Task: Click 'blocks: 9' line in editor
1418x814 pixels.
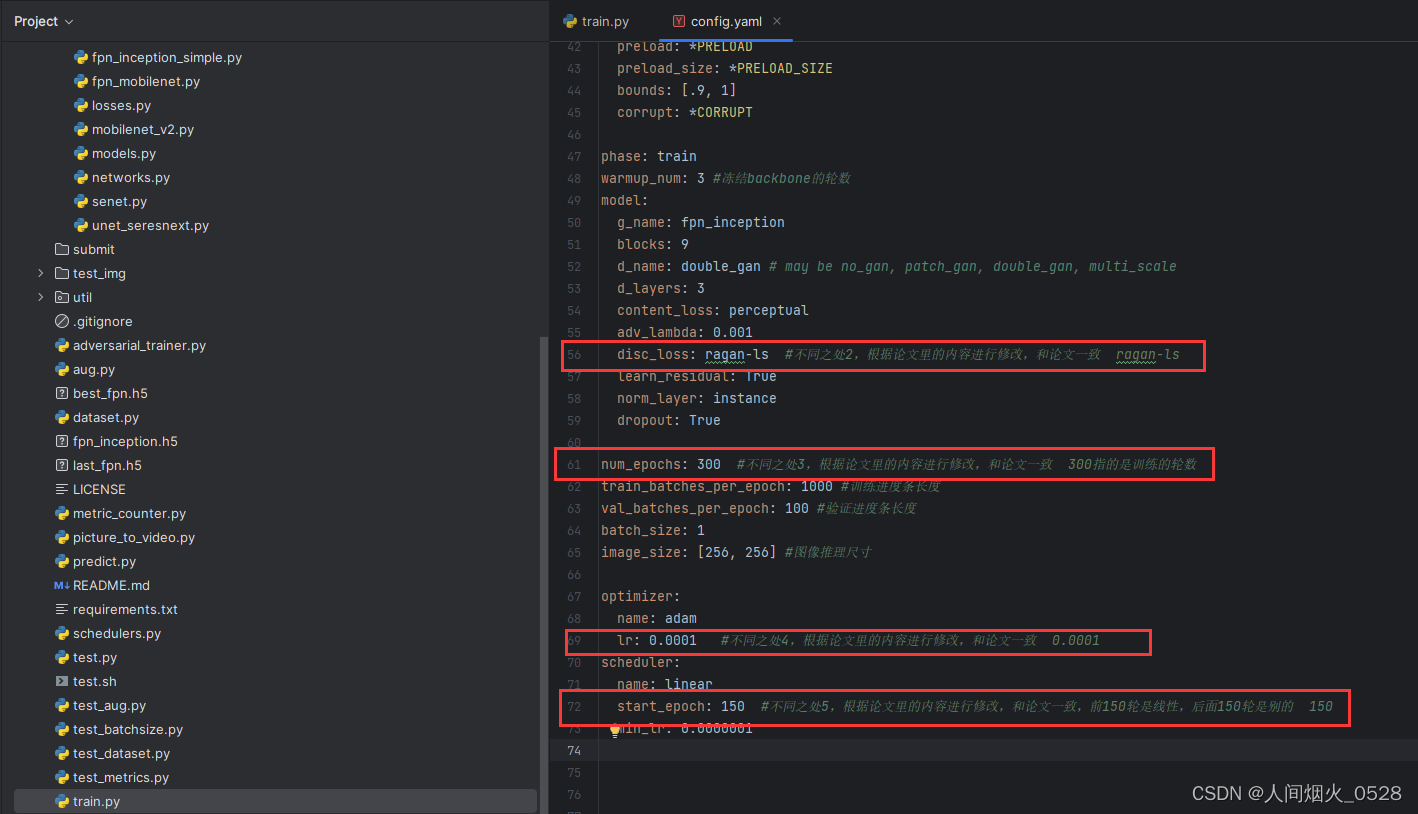Action: coord(653,244)
